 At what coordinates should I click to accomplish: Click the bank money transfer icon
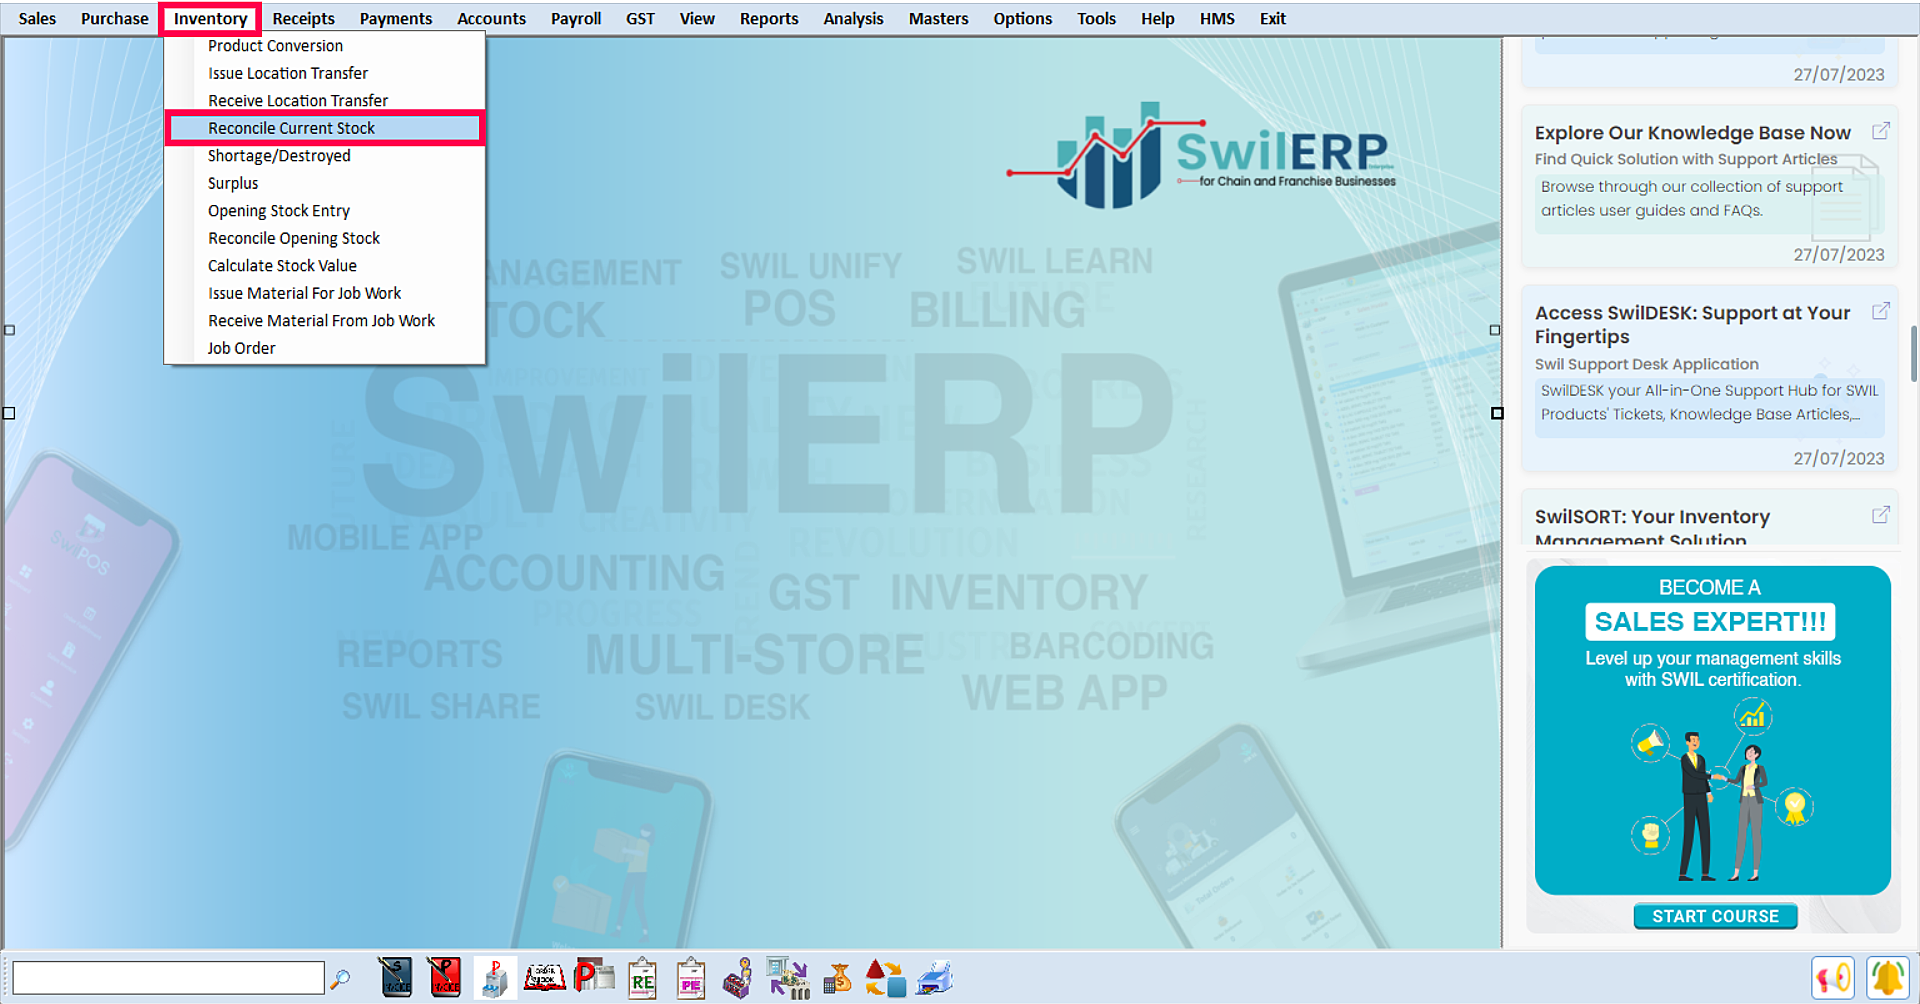[788, 978]
